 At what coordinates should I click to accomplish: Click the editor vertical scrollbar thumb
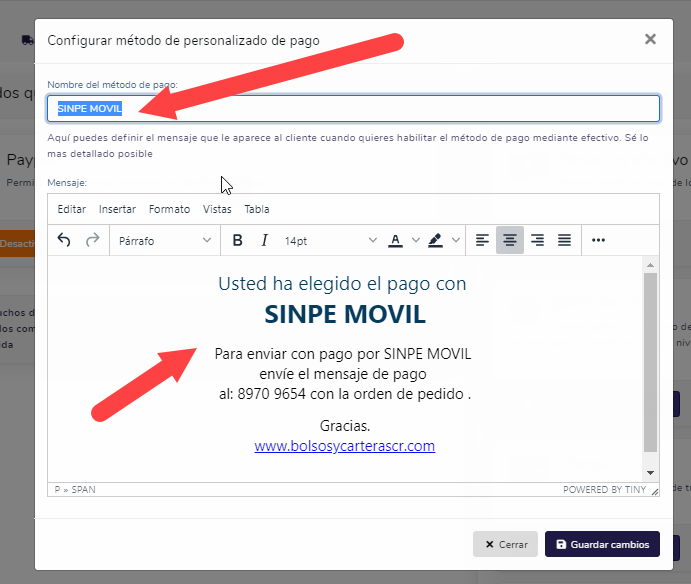coord(650,362)
